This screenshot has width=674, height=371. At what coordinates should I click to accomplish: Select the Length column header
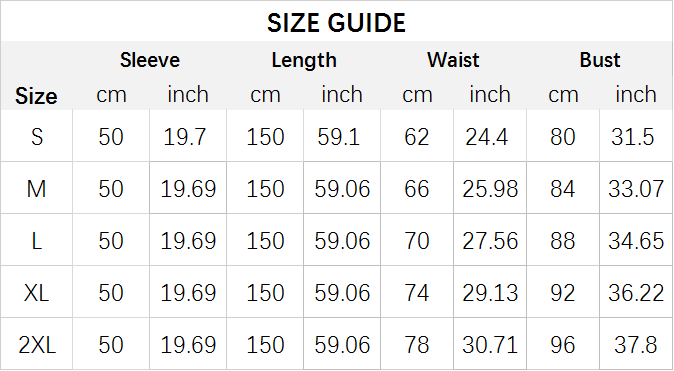pyautogui.click(x=304, y=60)
